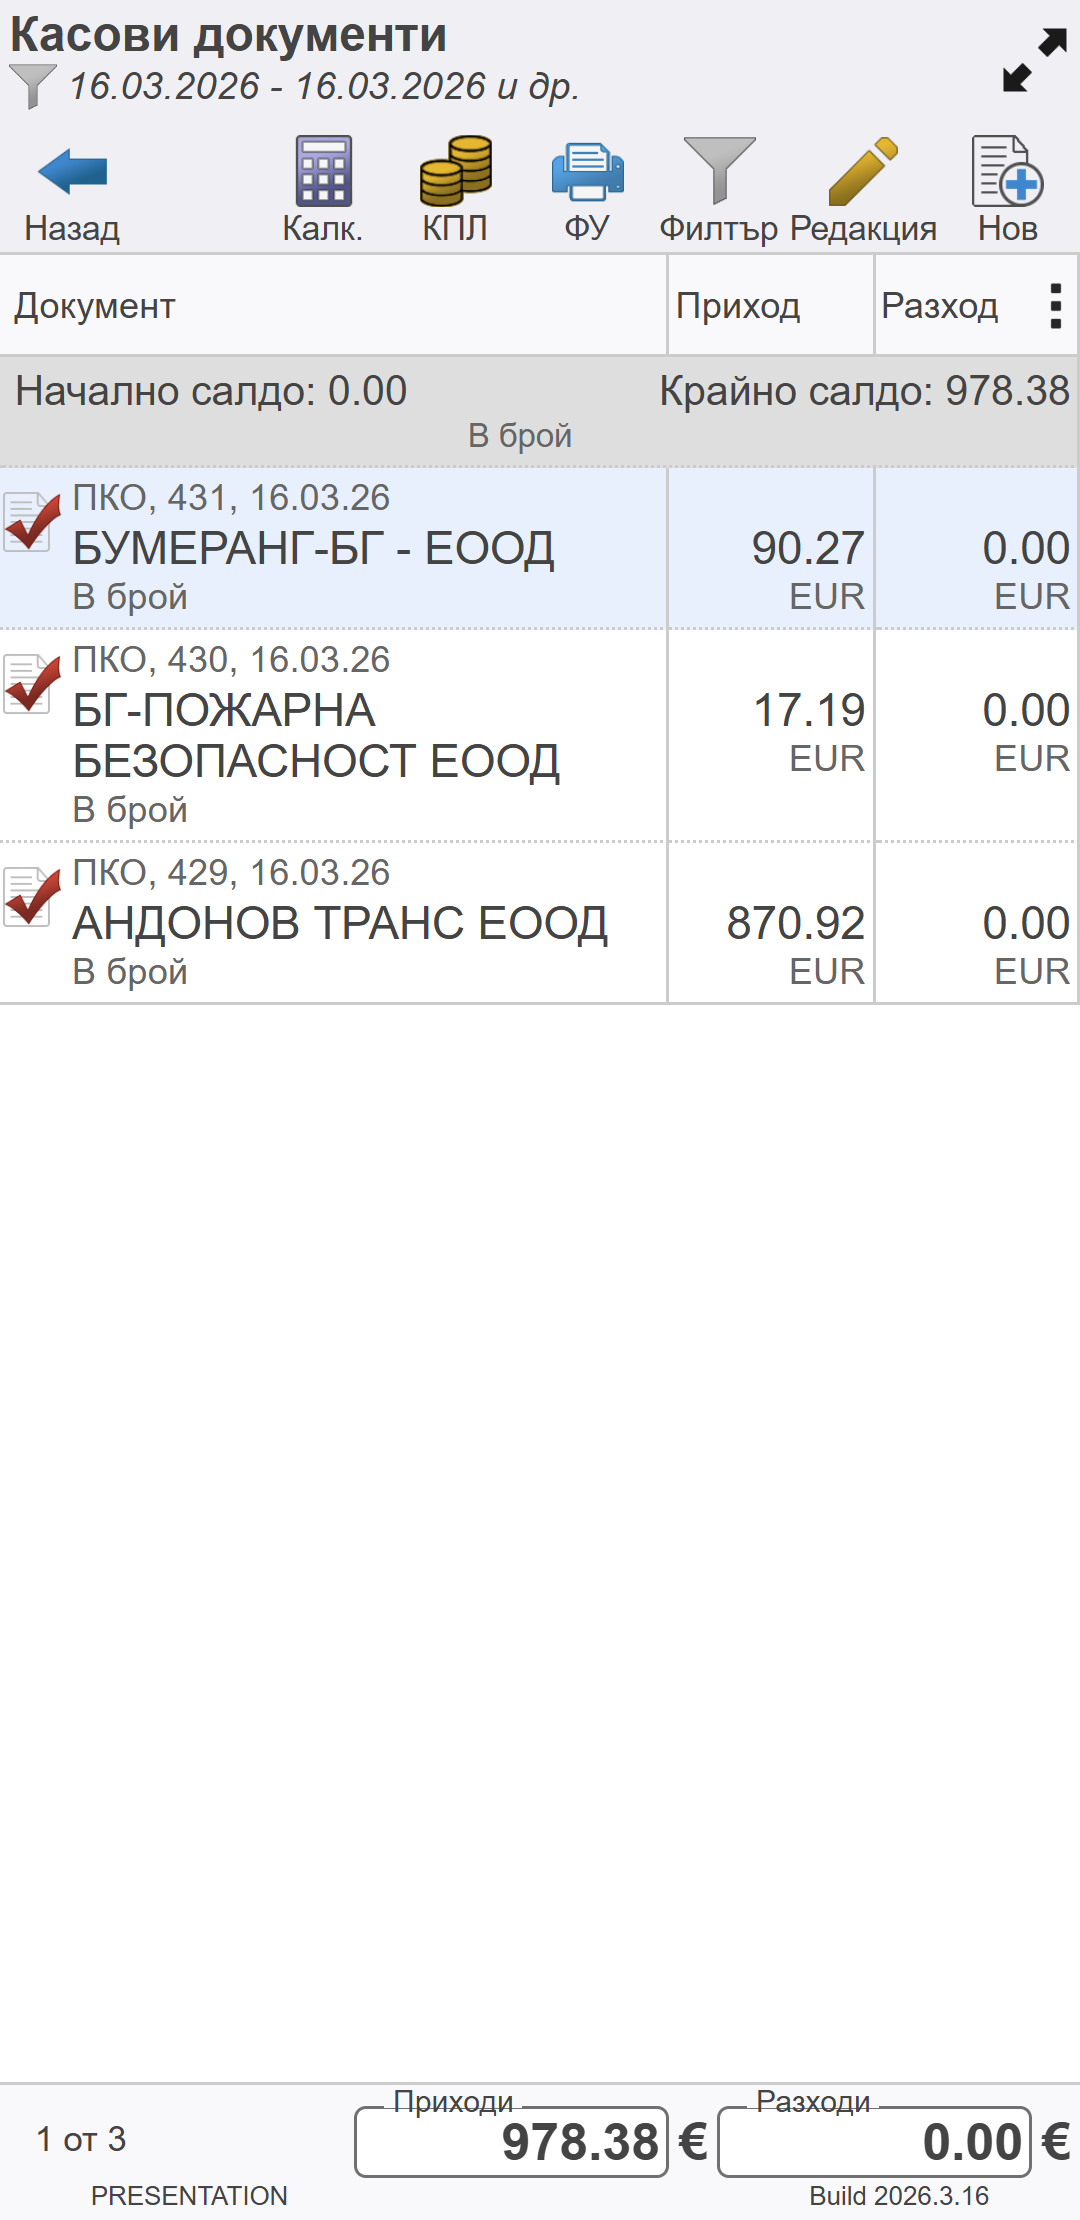
Task: Click the Редакция pencil icon
Action: coord(863,190)
